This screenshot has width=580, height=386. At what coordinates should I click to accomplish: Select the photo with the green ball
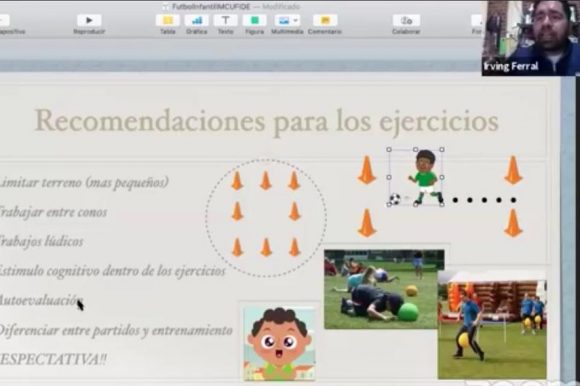coord(384,289)
